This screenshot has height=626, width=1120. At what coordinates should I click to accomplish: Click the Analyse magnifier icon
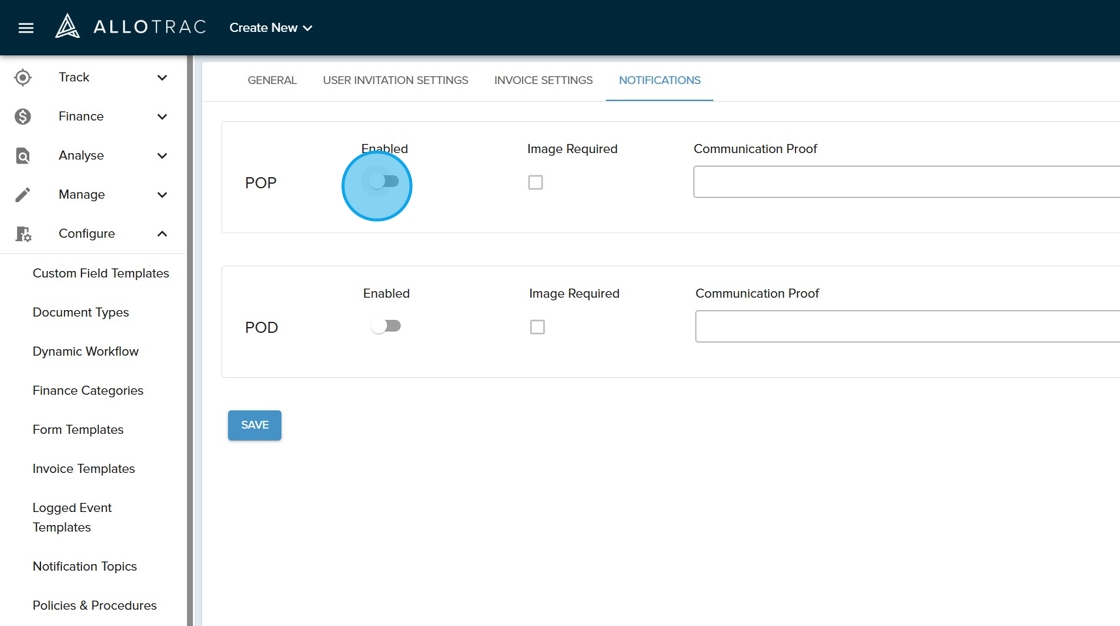pyautogui.click(x=23, y=156)
